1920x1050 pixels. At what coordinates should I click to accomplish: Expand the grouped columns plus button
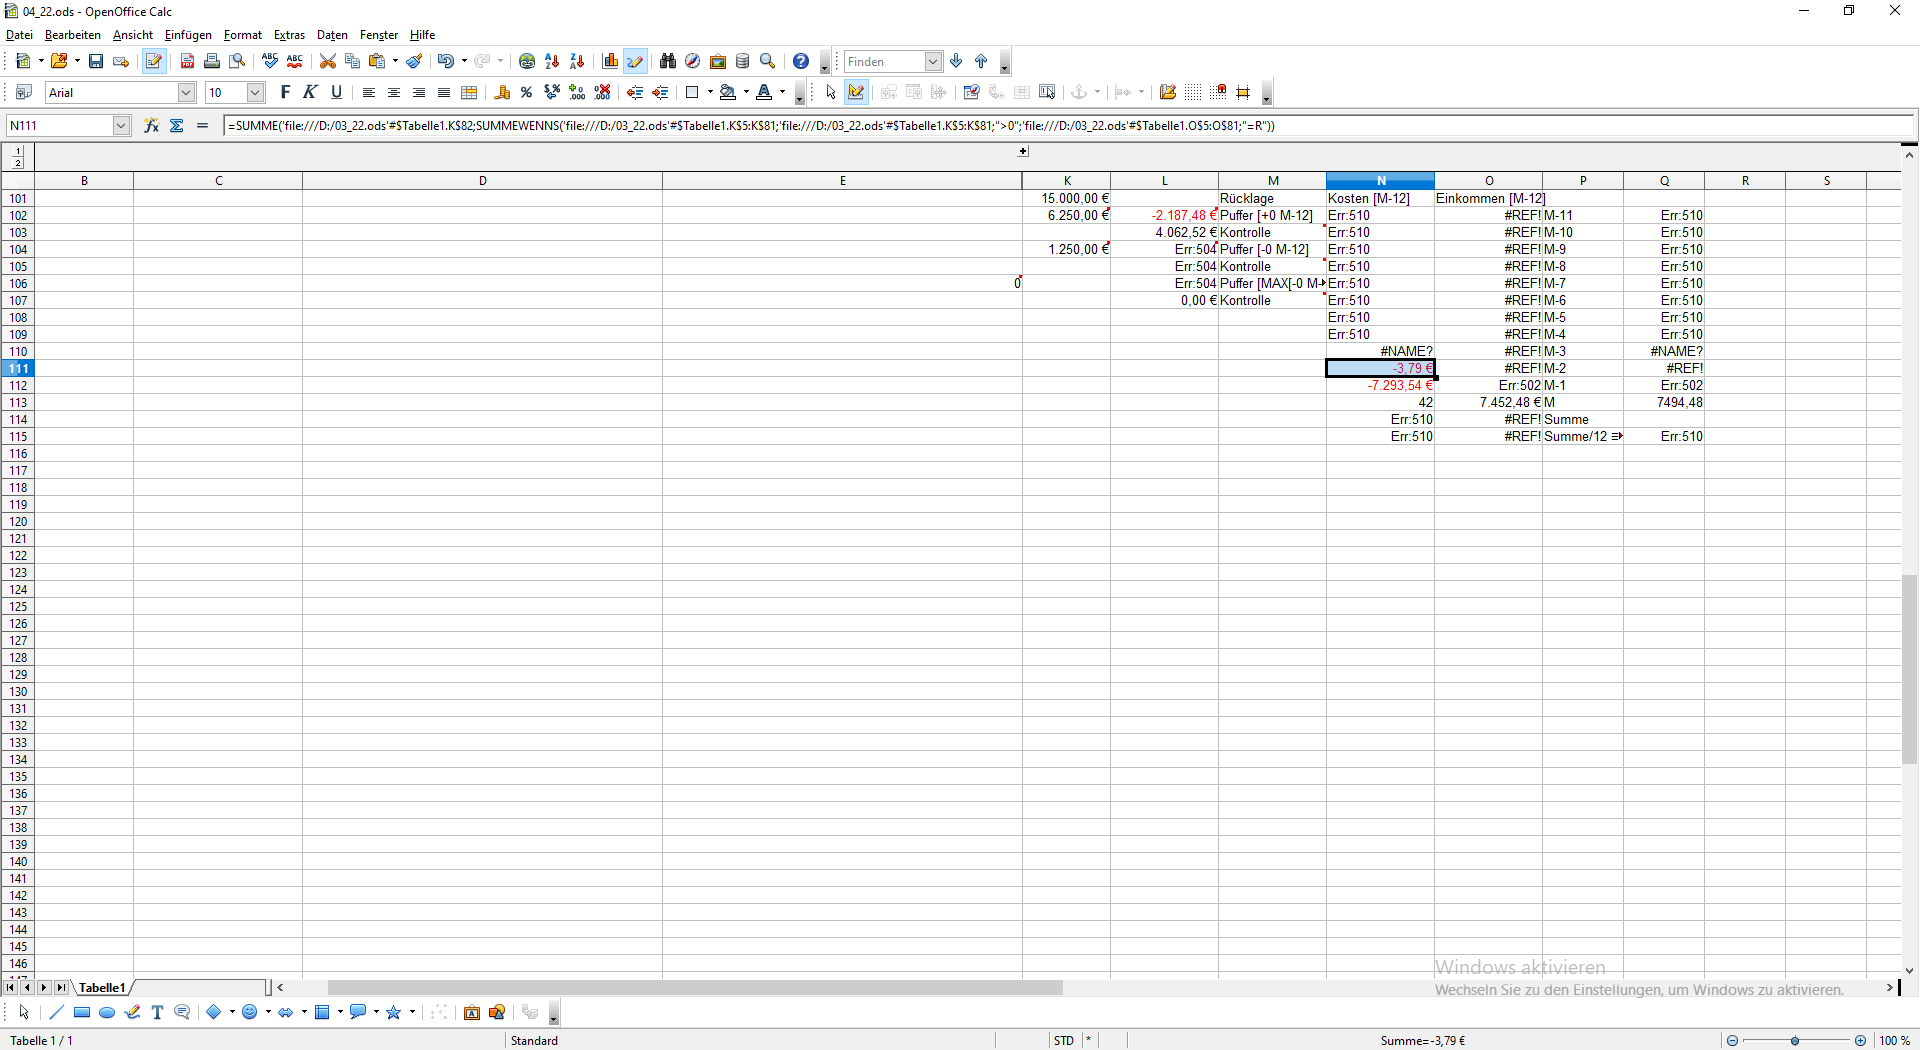[x=1023, y=152]
